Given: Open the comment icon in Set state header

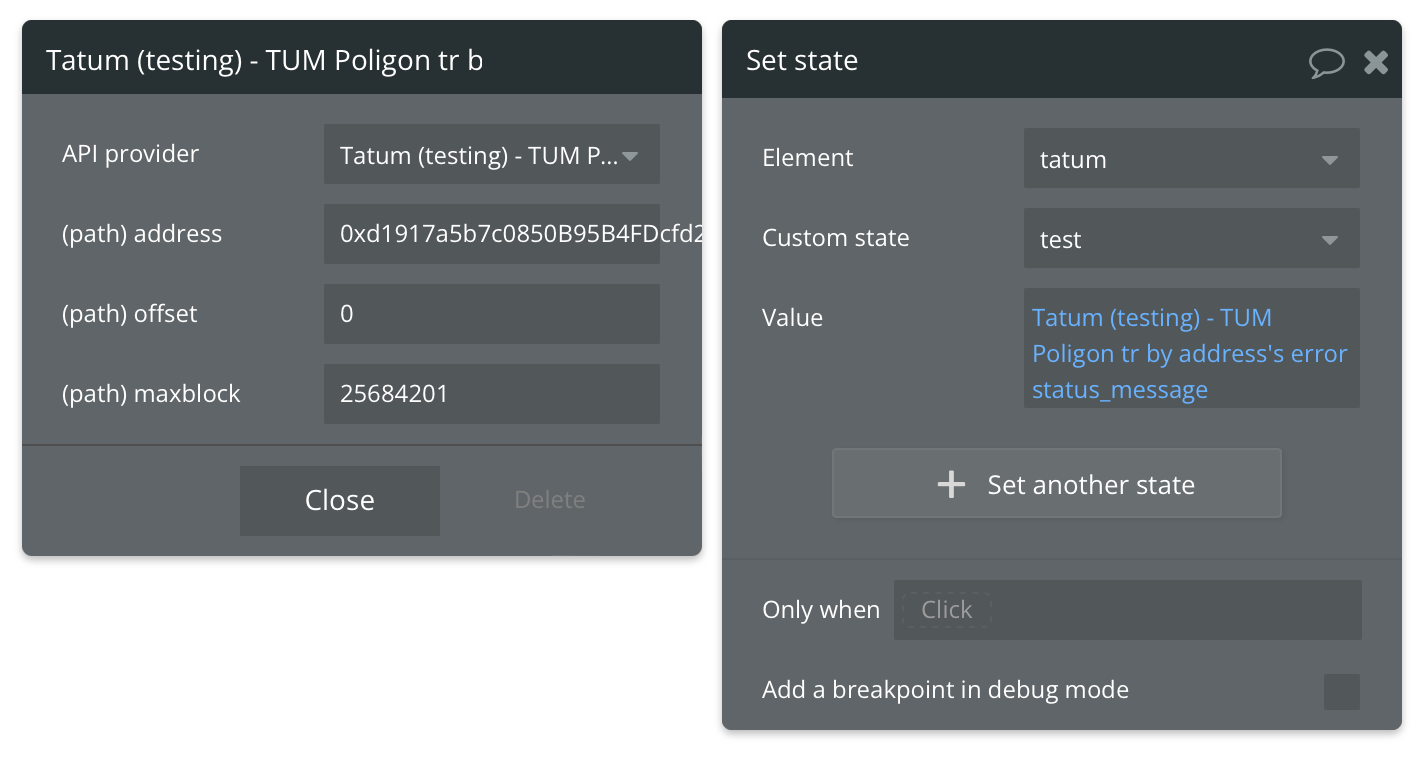Looking at the screenshot, I should (1326, 63).
